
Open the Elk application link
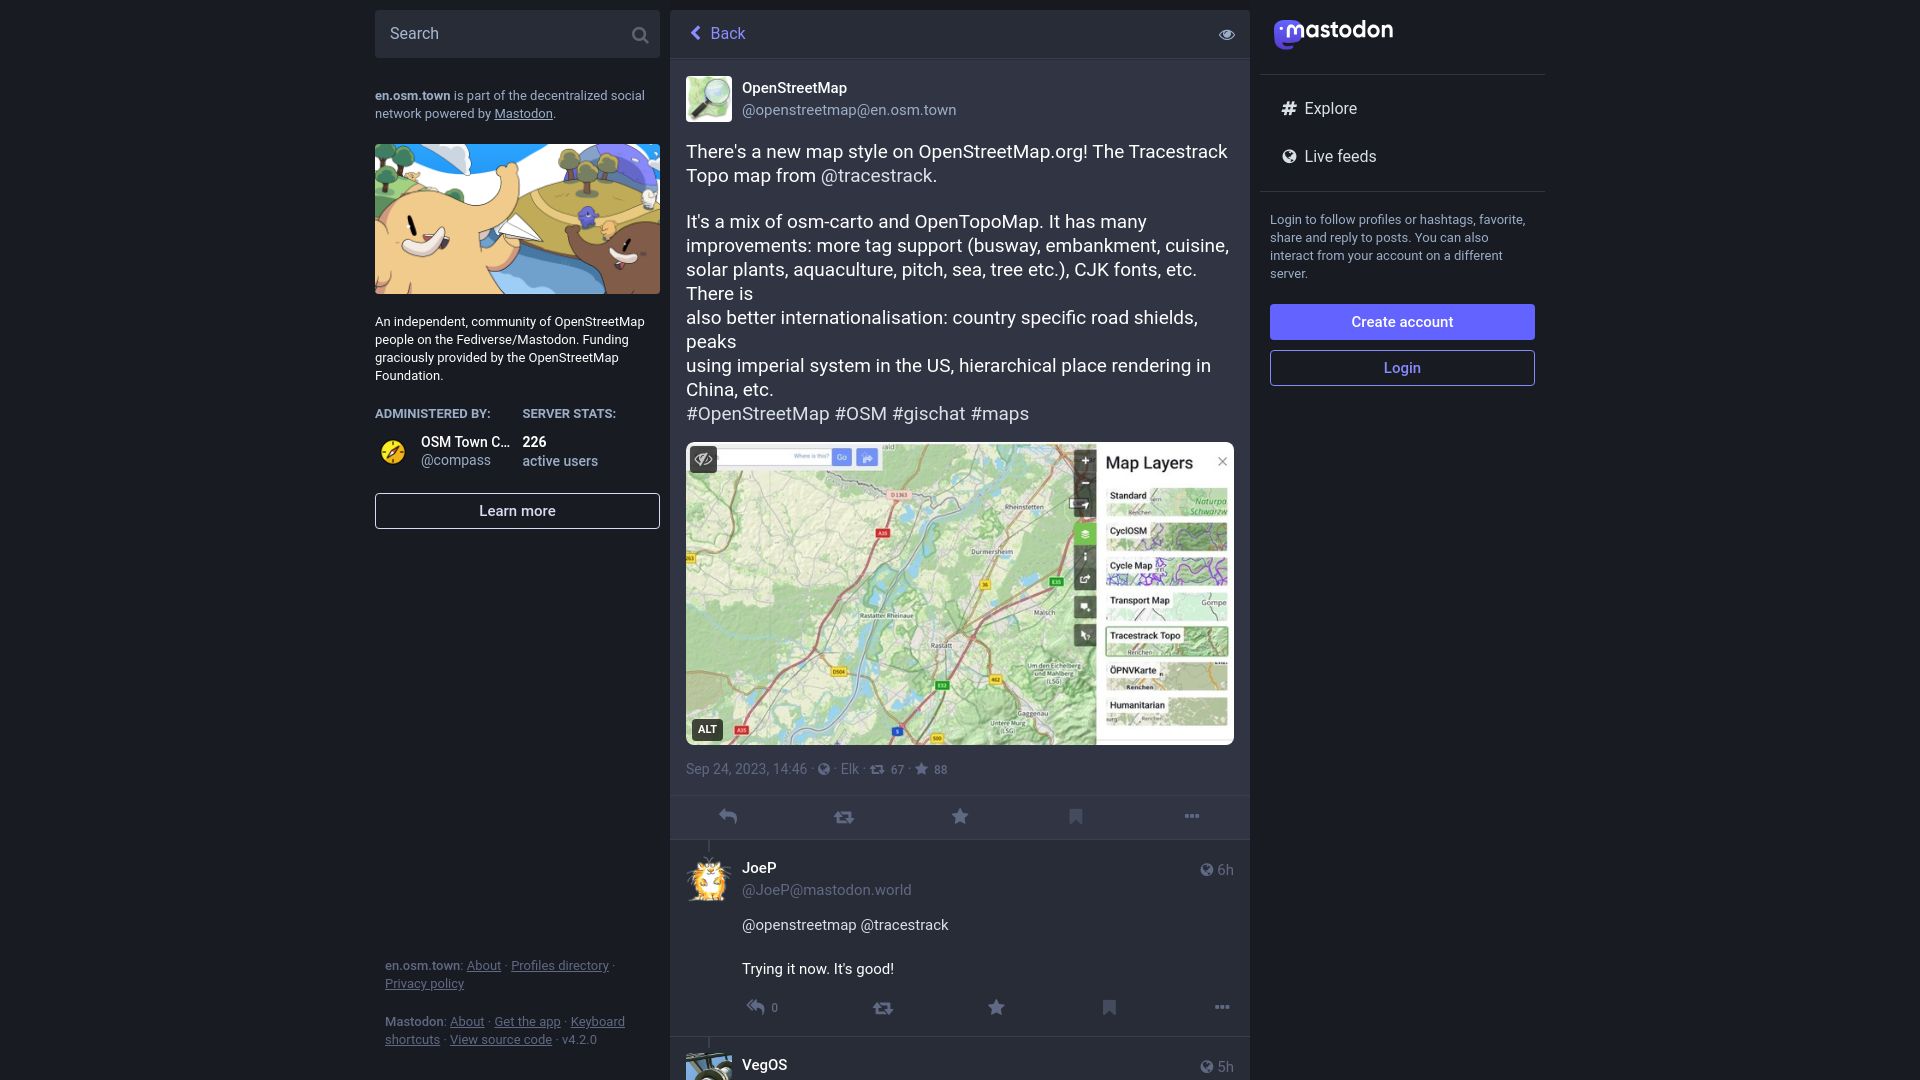coord(850,770)
